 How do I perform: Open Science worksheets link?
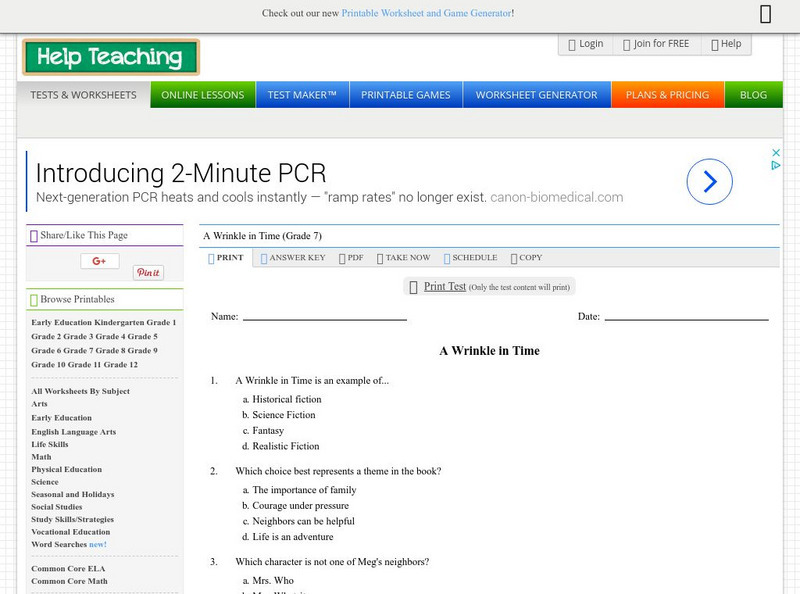coord(45,482)
